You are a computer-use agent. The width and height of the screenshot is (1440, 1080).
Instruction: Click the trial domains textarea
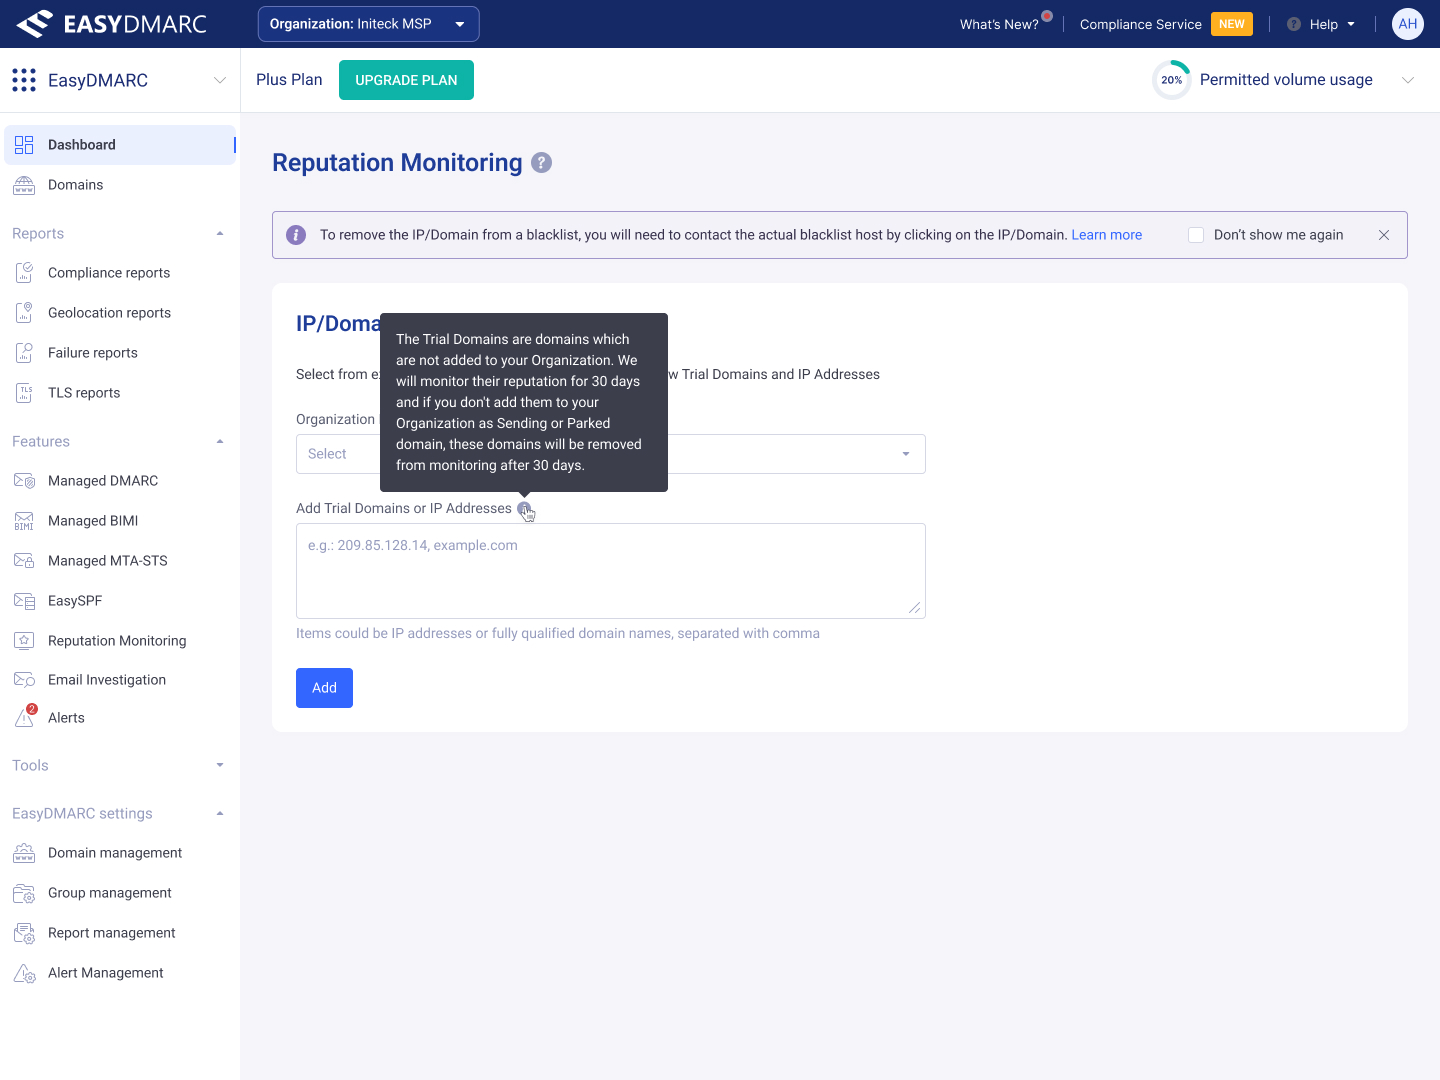click(x=611, y=571)
